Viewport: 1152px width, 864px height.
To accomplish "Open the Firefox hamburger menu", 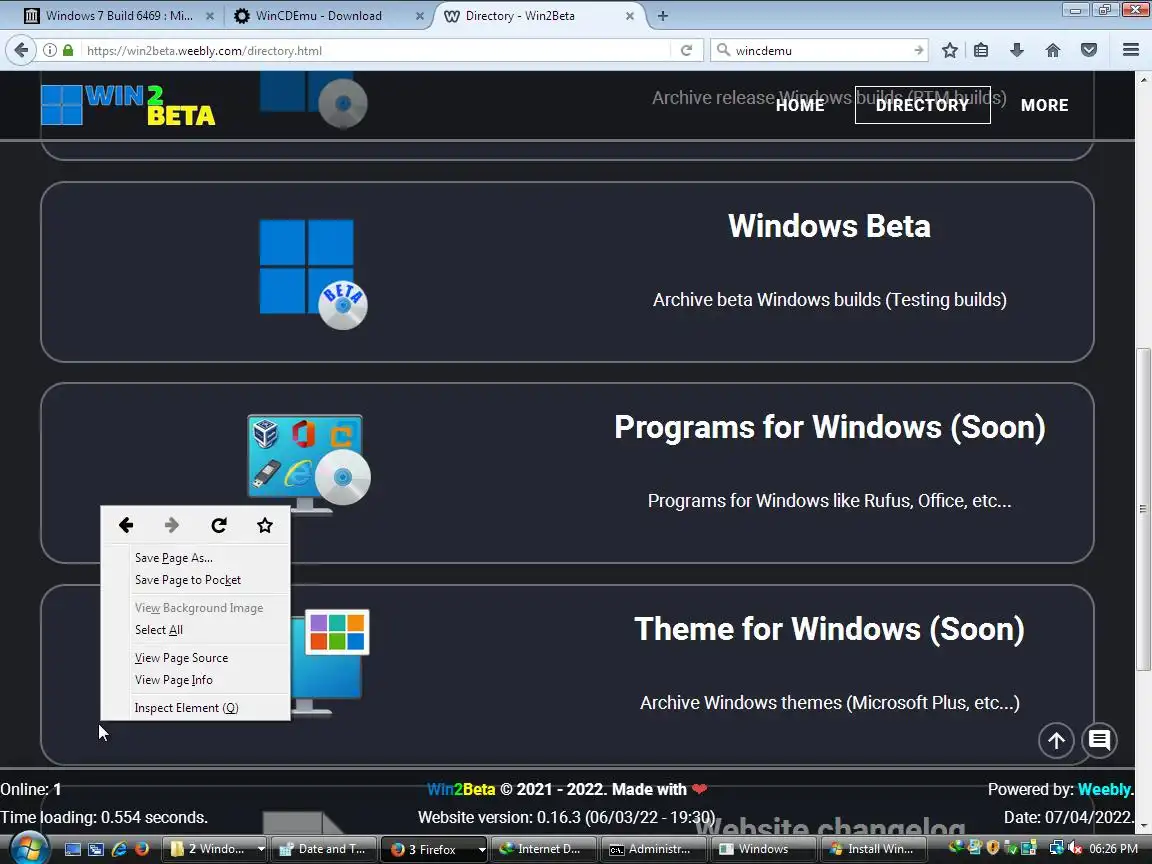I will 1131,50.
